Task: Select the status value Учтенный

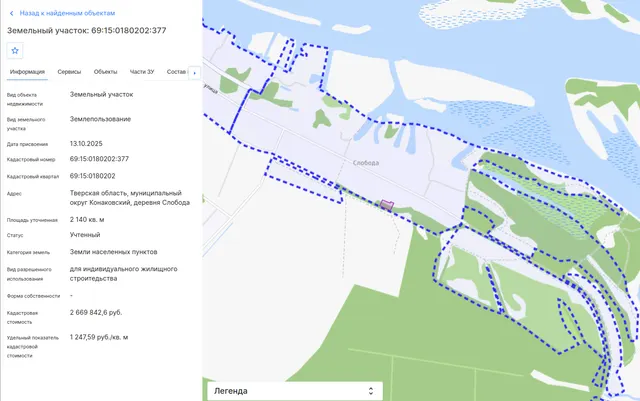Action: tap(85, 235)
